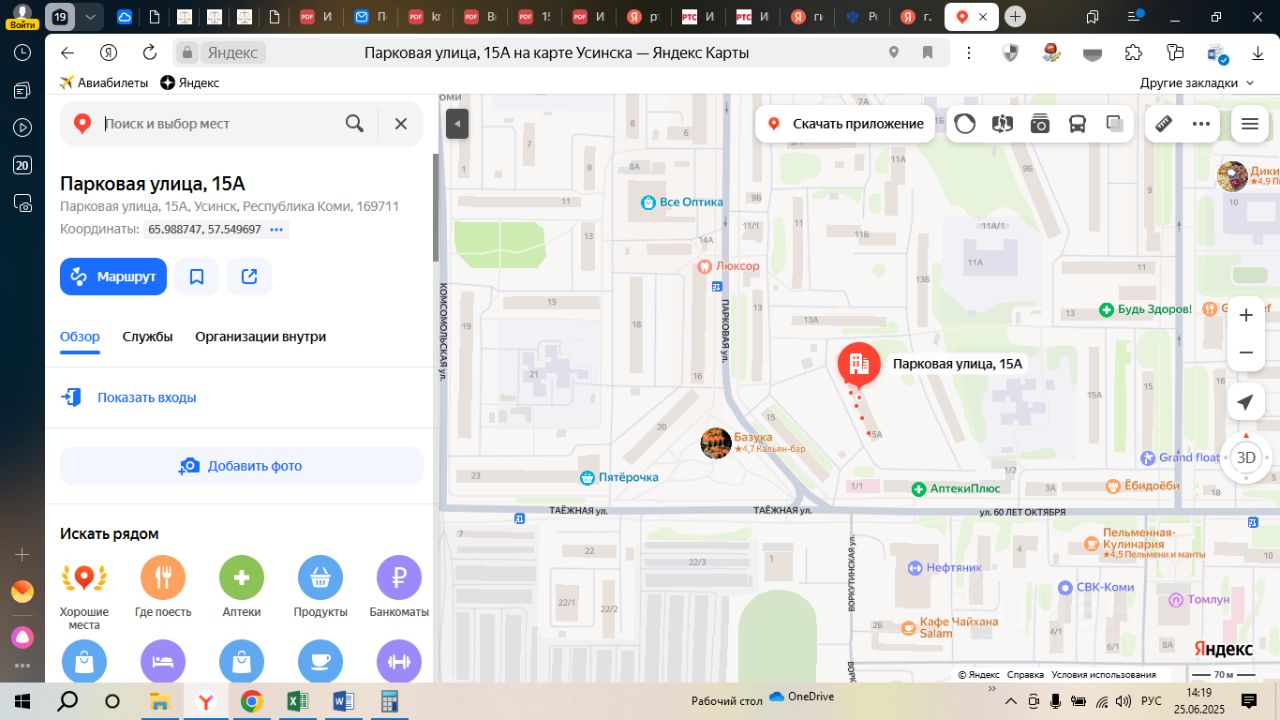
Task: Toggle 3D map tilt button
Action: (1246, 458)
